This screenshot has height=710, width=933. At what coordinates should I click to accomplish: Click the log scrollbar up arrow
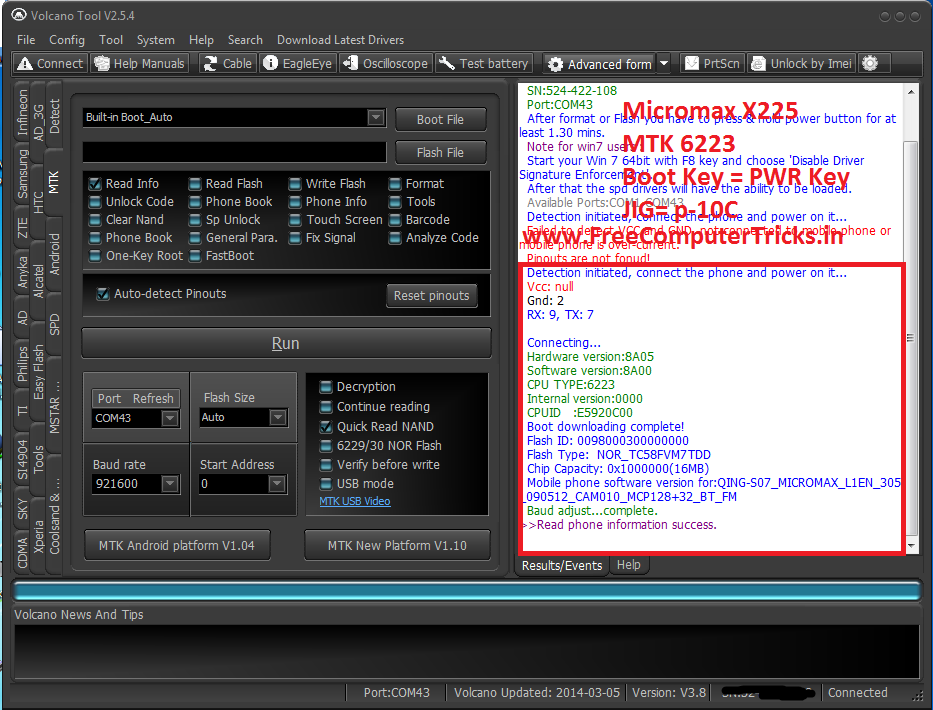tap(911, 92)
